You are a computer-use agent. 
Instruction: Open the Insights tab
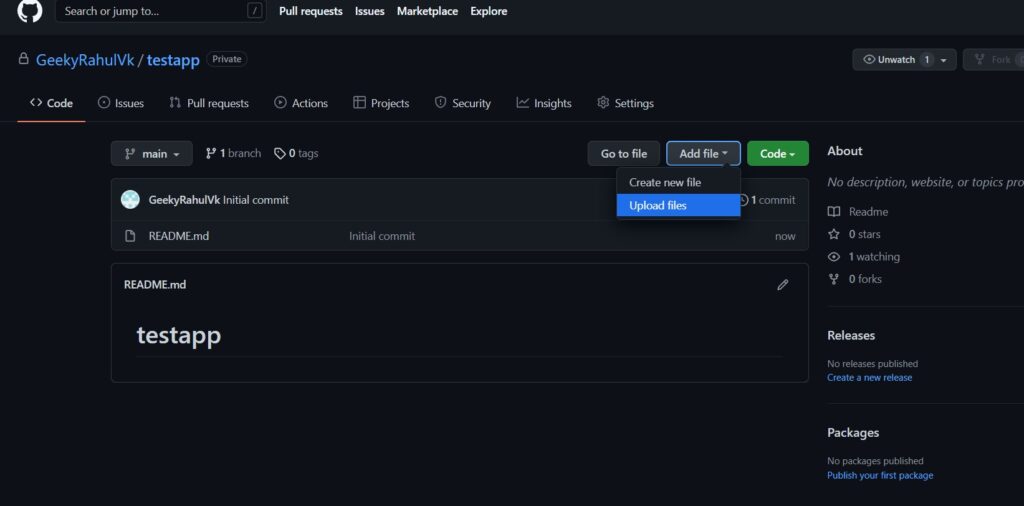click(544, 103)
